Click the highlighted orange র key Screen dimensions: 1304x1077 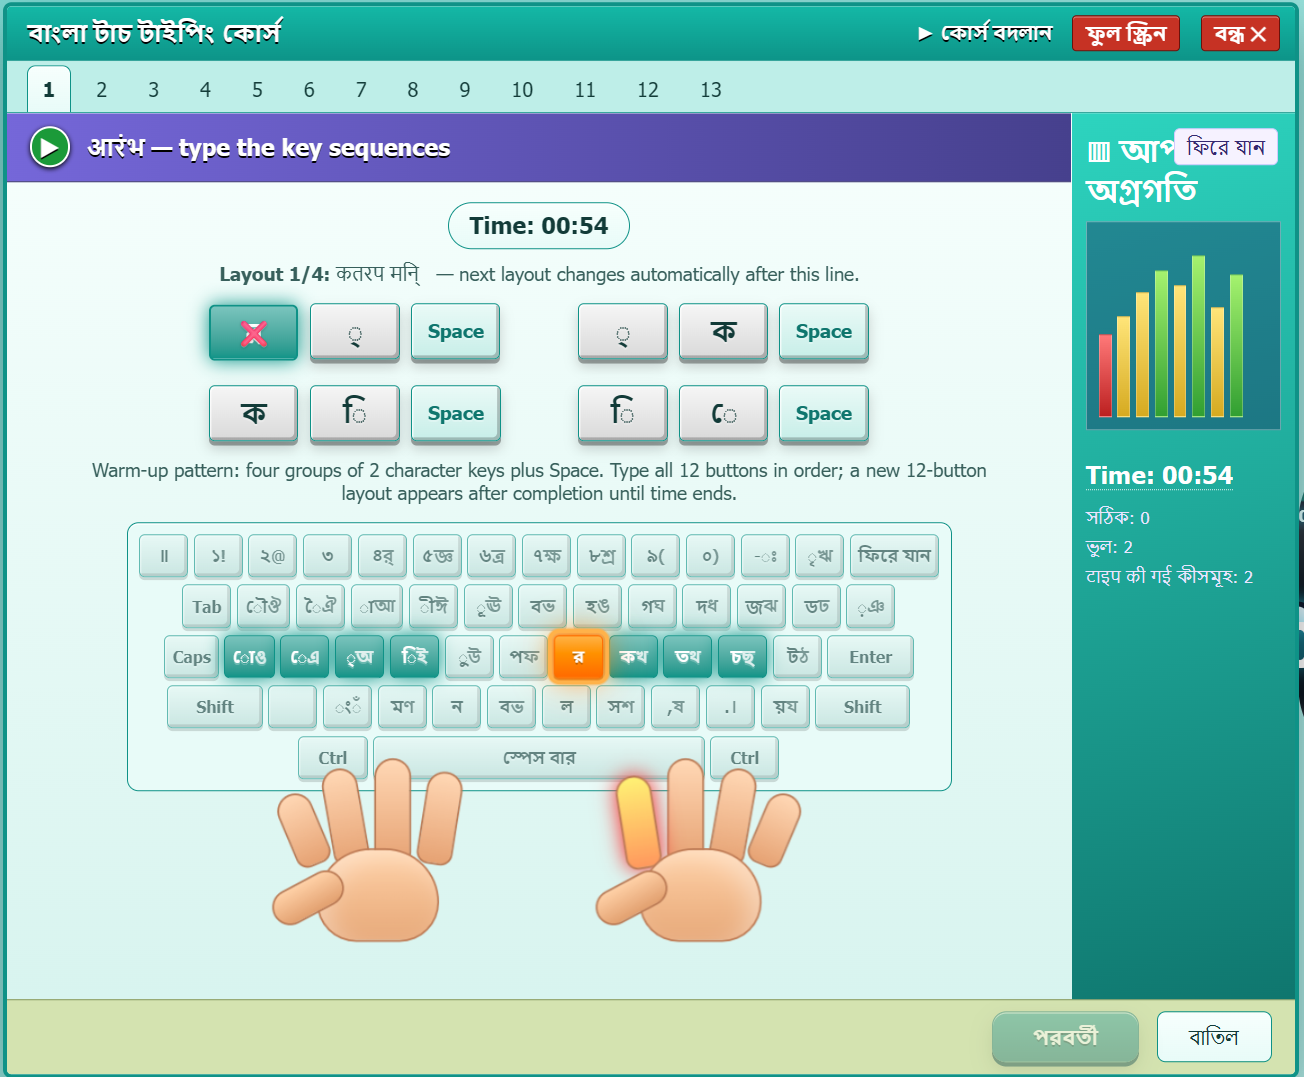point(578,657)
